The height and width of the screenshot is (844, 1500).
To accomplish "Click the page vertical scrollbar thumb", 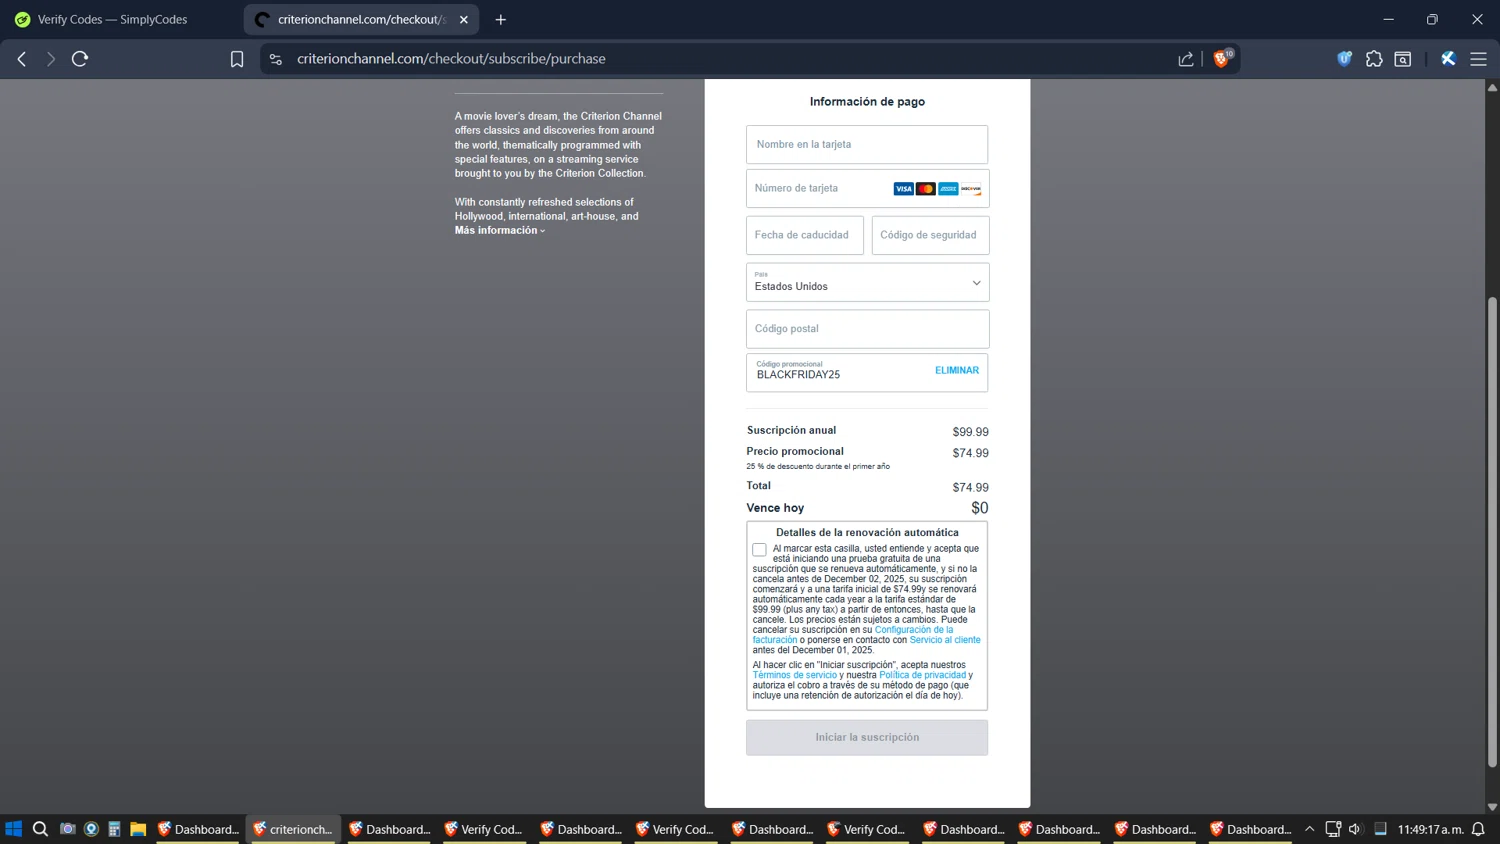I will click(x=1492, y=530).
